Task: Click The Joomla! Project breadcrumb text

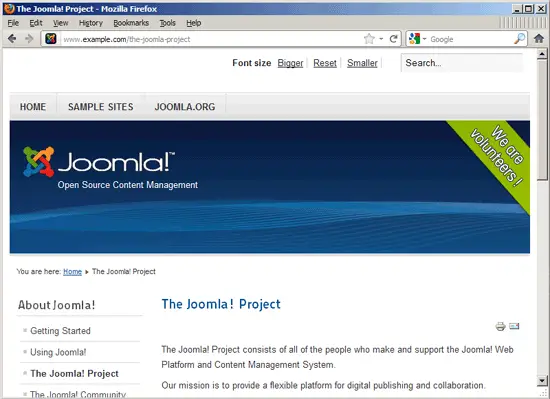Action: 124,271
